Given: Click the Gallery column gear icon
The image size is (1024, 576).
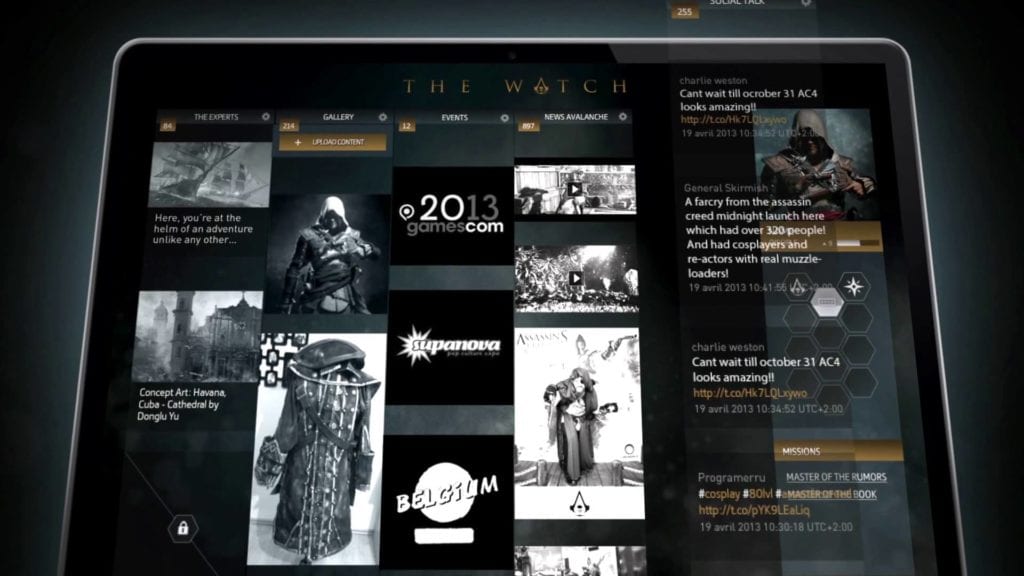Looking at the screenshot, I should 383,117.
